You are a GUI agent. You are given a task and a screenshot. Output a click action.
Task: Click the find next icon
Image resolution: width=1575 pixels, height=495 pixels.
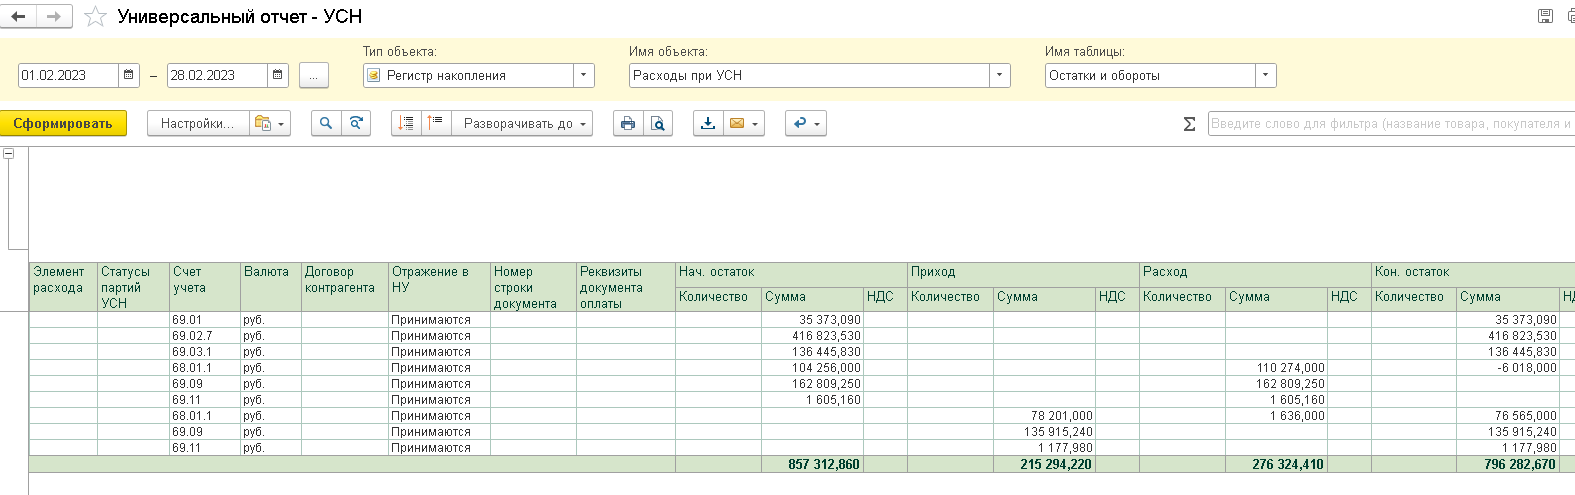pyautogui.click(x=356, y=123)
